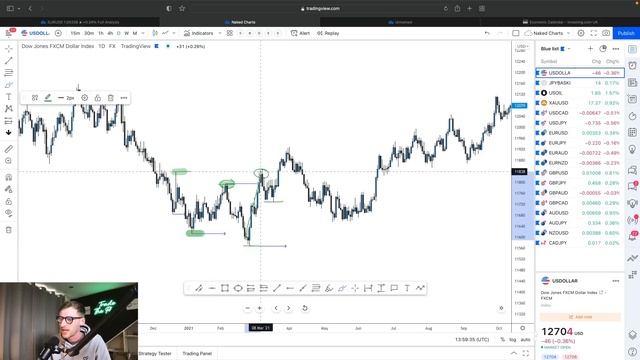
Task: Take a chart snapshot with camera icon
Action: click(x=606, y=33)
